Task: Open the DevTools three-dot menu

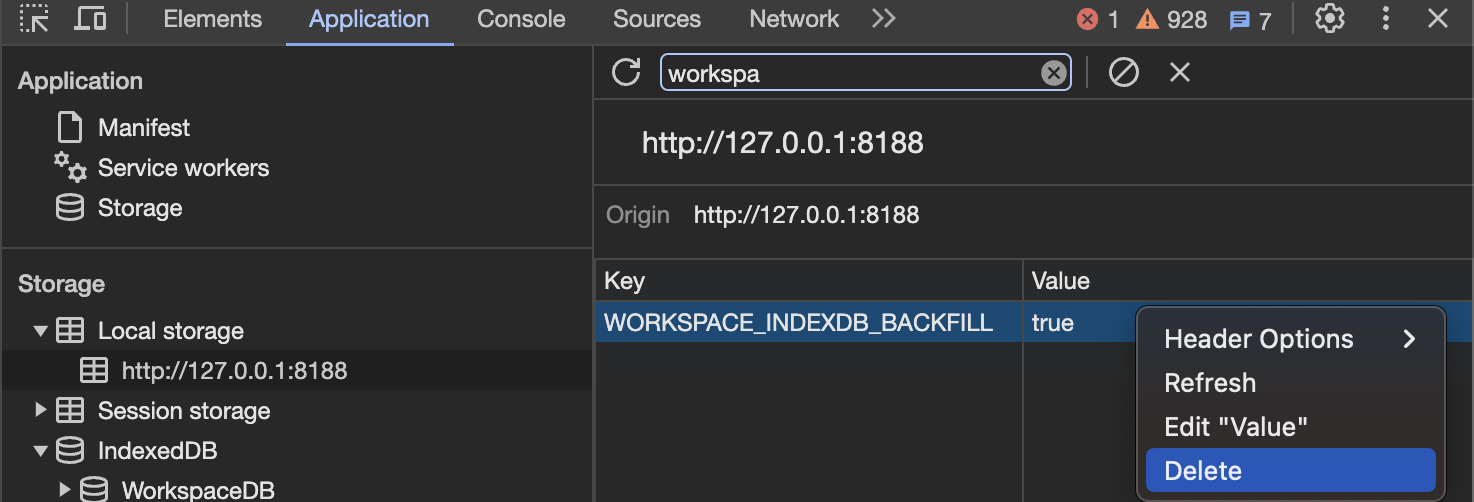Action: pos(1386,19)
